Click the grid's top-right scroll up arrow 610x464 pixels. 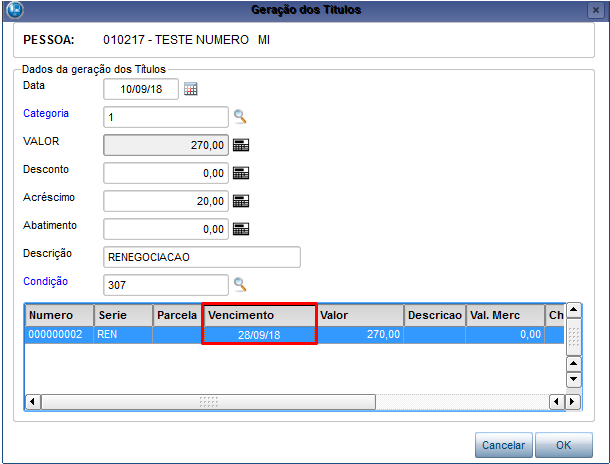pyautogui.click(x=574, y=310)
